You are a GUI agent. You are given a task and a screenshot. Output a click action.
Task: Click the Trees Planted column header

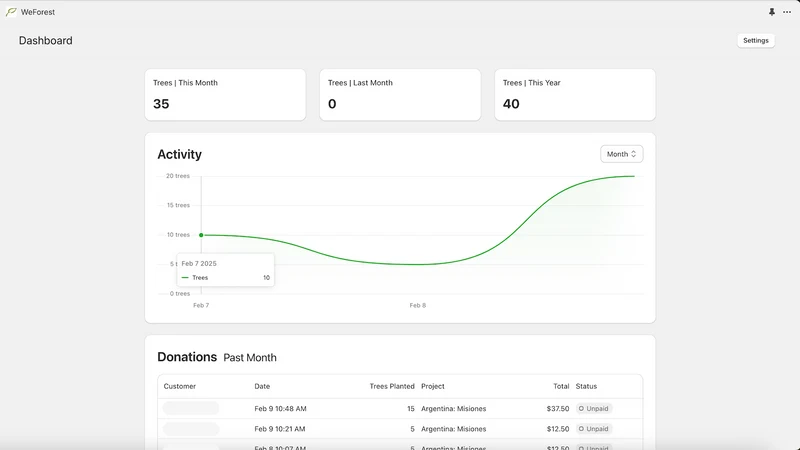[392, 386]
